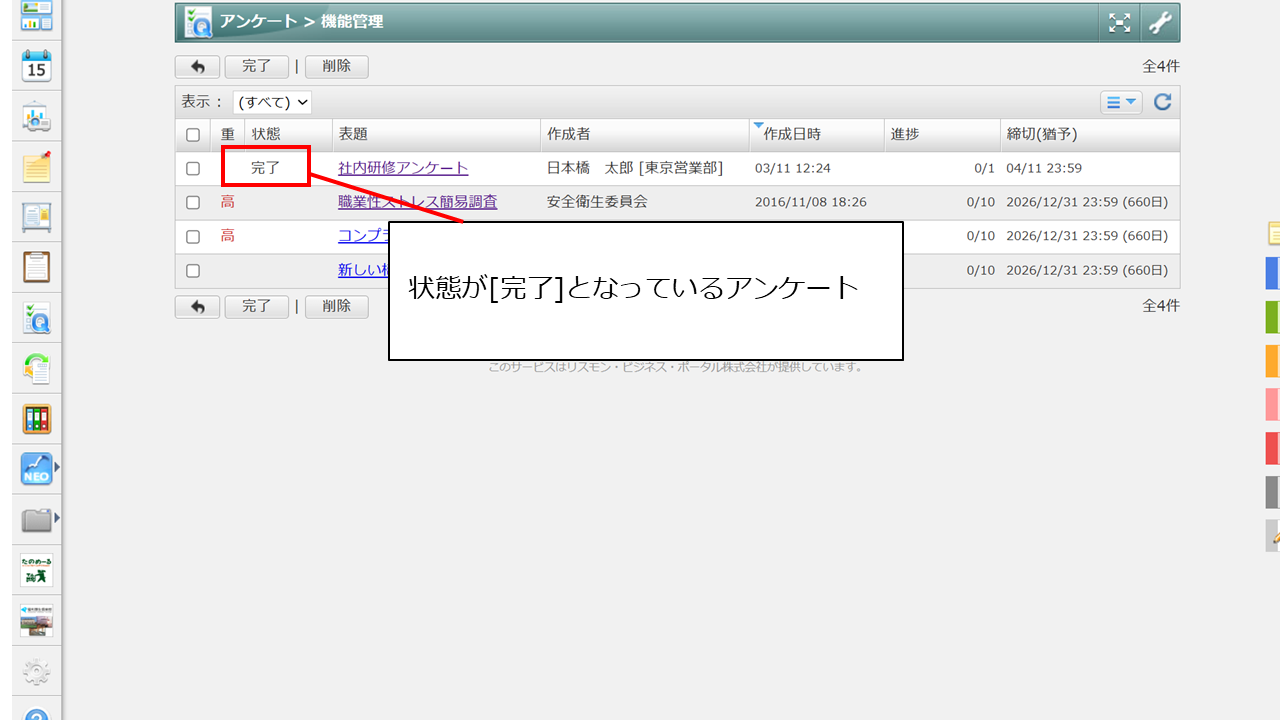Open the blue NEO chart icon
The image size is (1280, 720).
coord(37,469)
